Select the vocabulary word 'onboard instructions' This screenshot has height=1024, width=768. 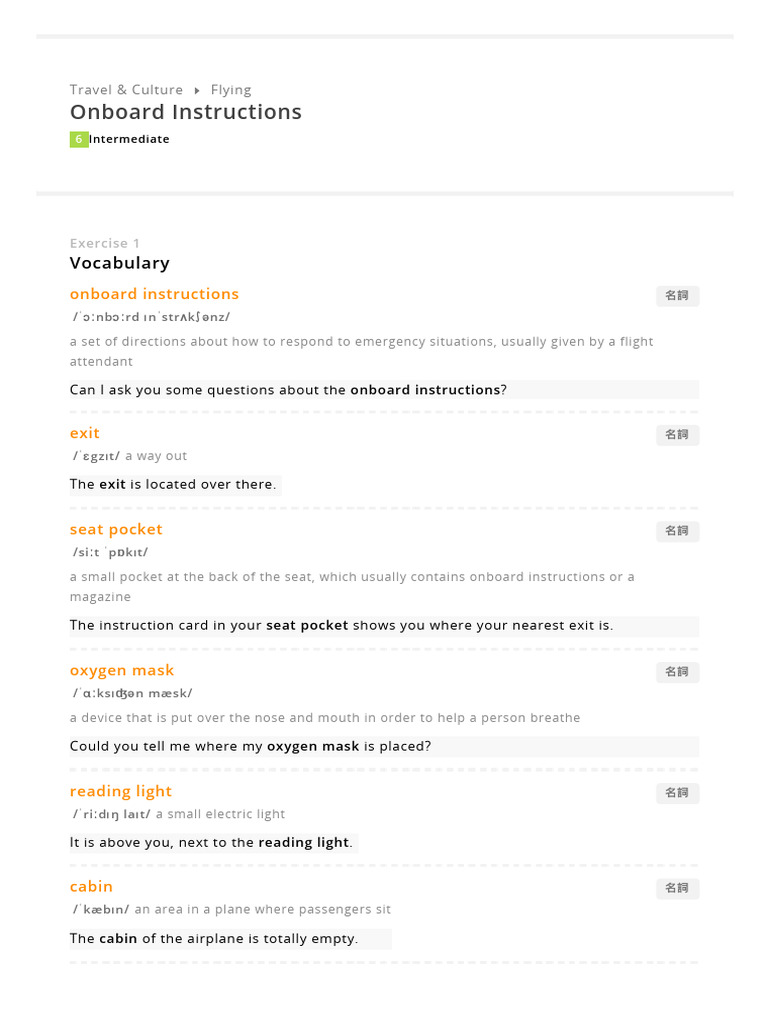[154, 294]
